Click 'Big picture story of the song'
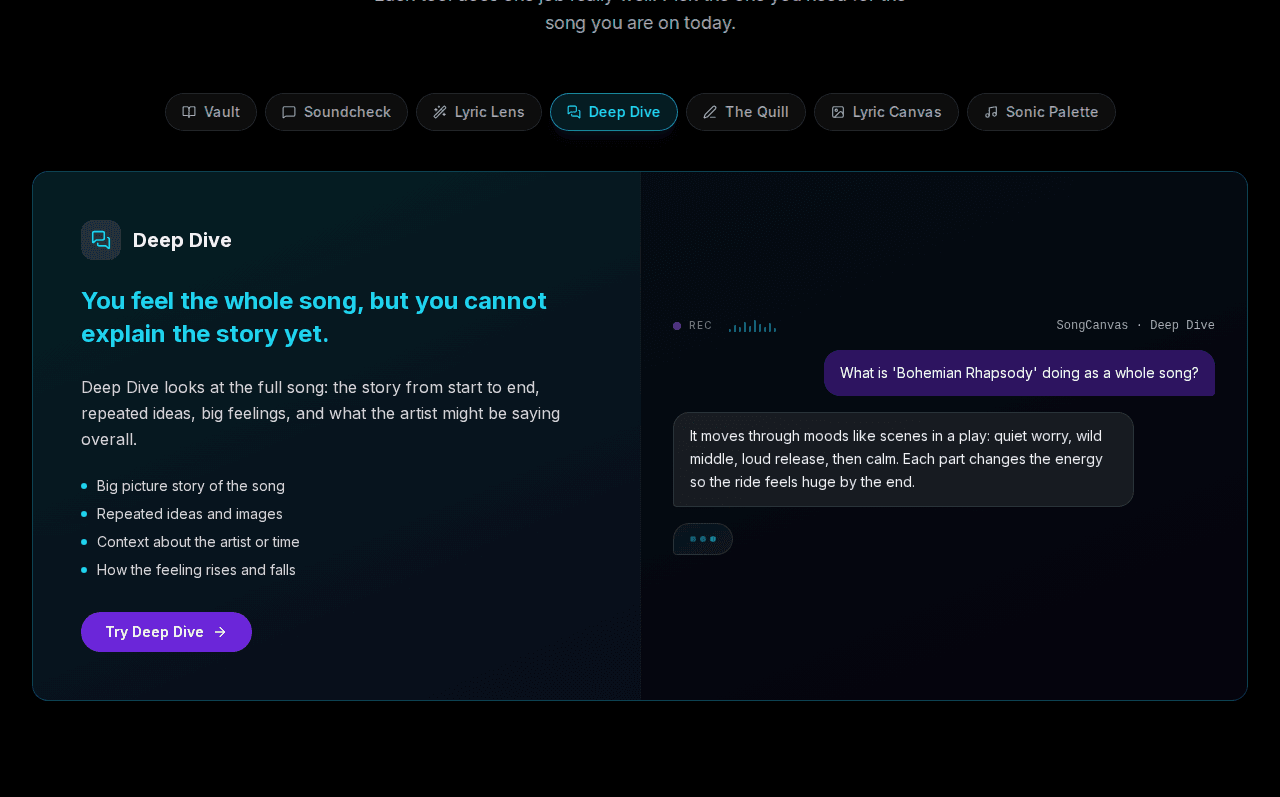Viewport: 1280px width, 797px height. click(191, 486)
